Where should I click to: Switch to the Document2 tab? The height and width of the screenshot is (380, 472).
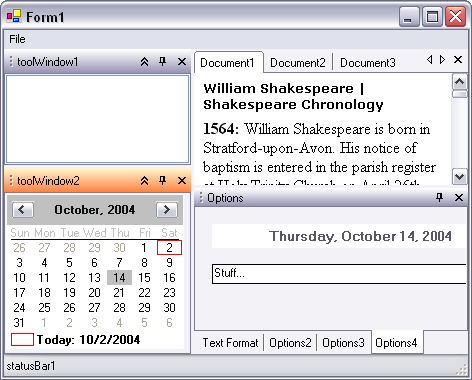coord(298,63)
